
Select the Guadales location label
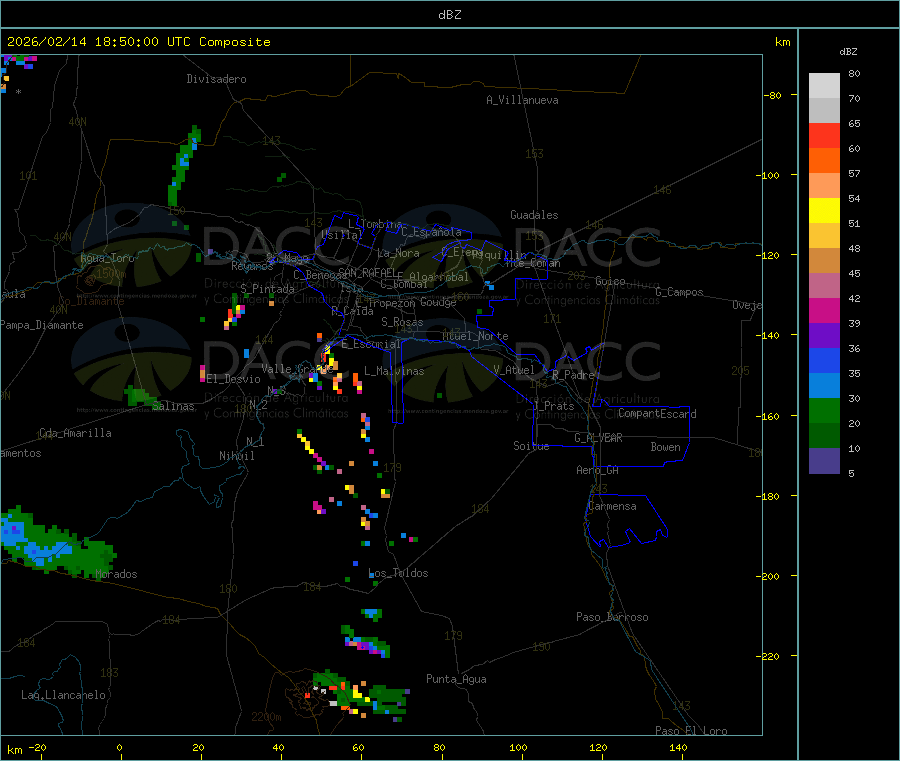534,215
